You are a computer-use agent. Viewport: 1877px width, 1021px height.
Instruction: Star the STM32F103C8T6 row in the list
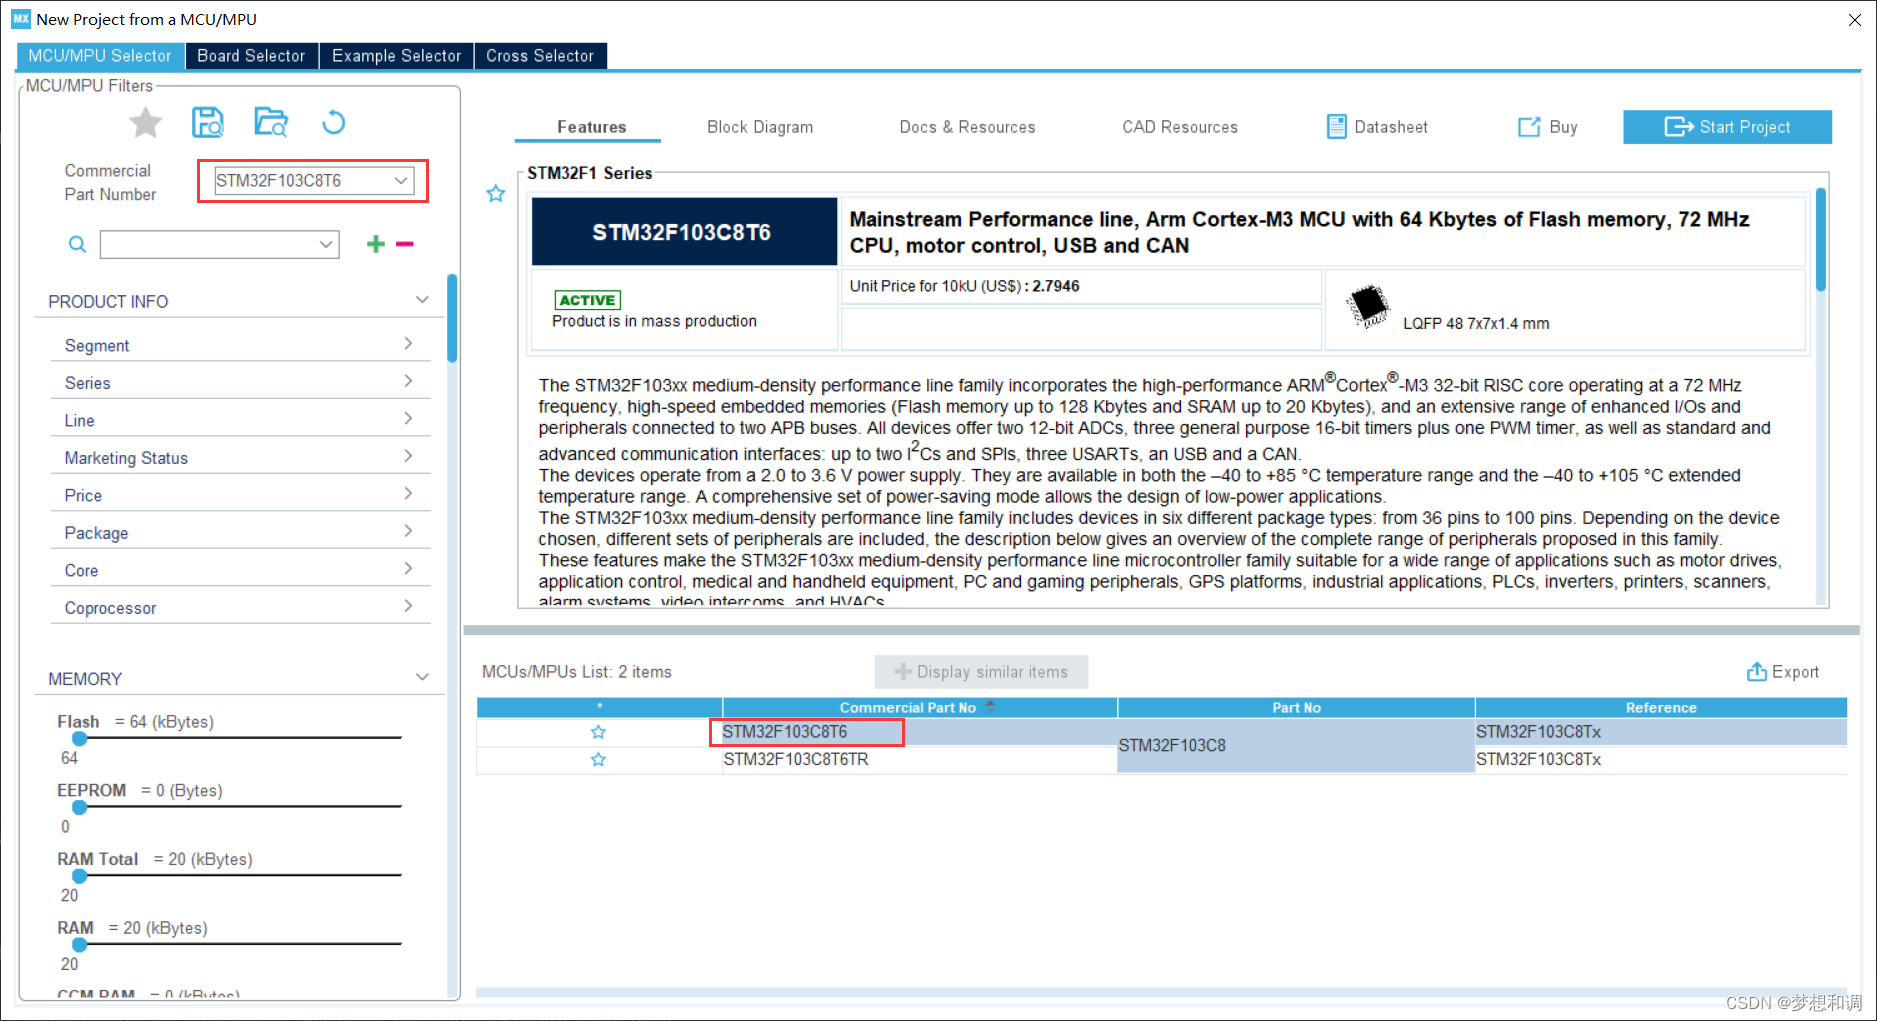(x=598, y=732)
